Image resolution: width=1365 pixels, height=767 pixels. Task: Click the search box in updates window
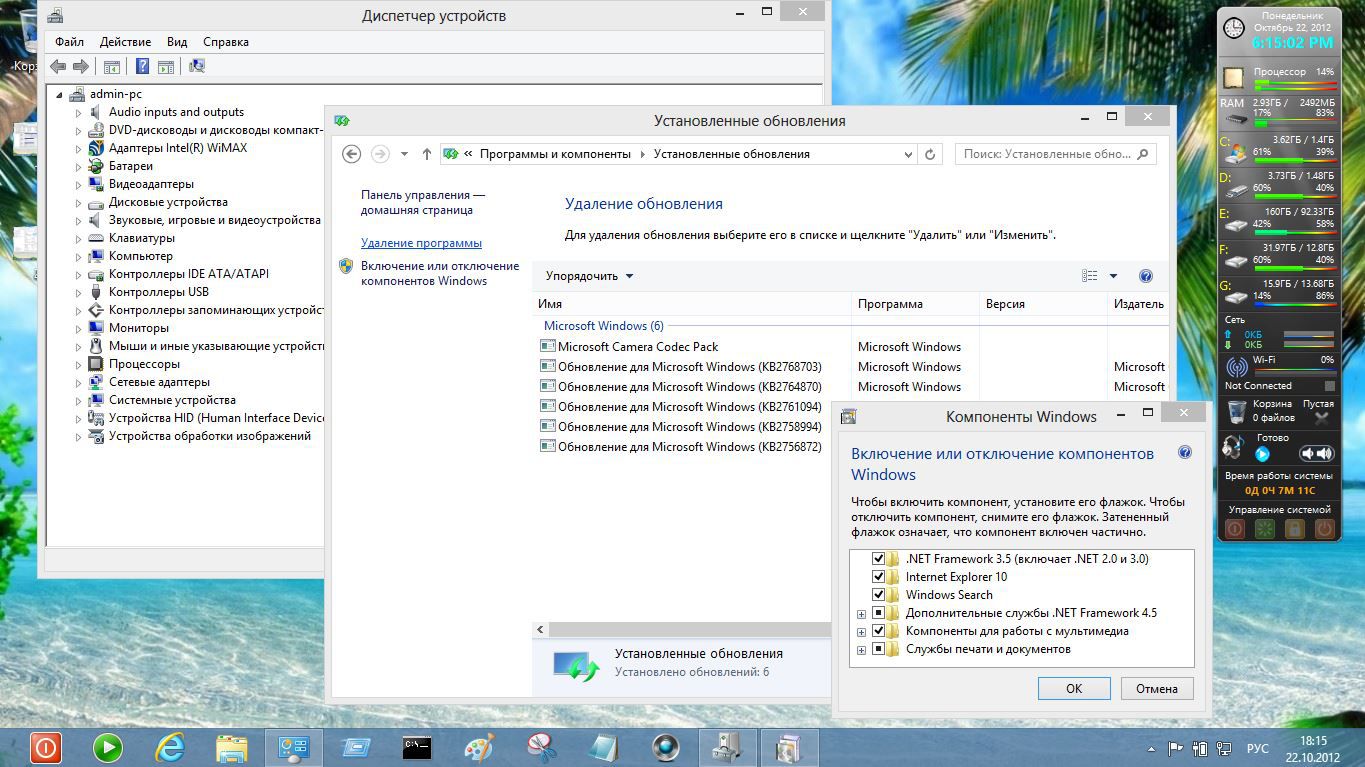coord(1056,154)
